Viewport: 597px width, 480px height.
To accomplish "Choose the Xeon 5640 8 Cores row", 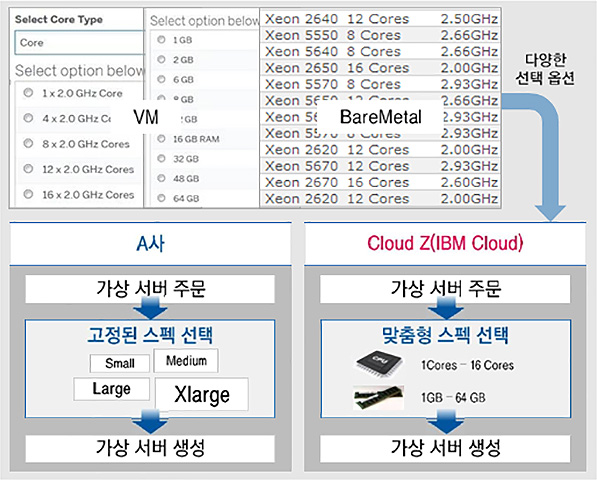I will tap(380, 51).
